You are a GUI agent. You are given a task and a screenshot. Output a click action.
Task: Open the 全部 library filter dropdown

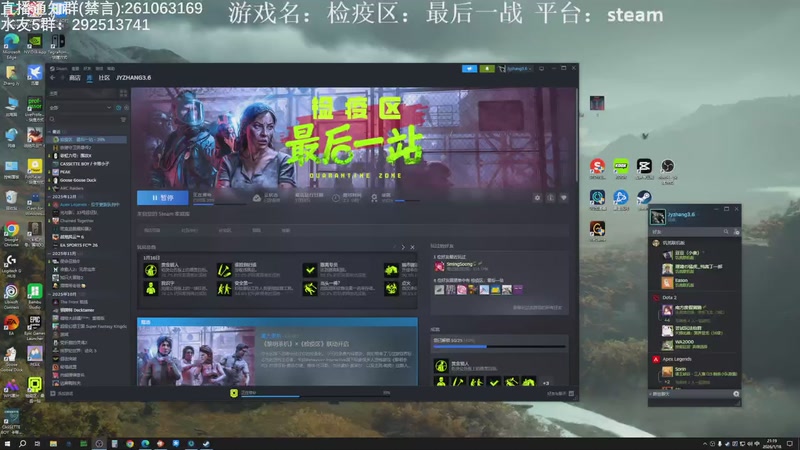(x=80, y=108)
